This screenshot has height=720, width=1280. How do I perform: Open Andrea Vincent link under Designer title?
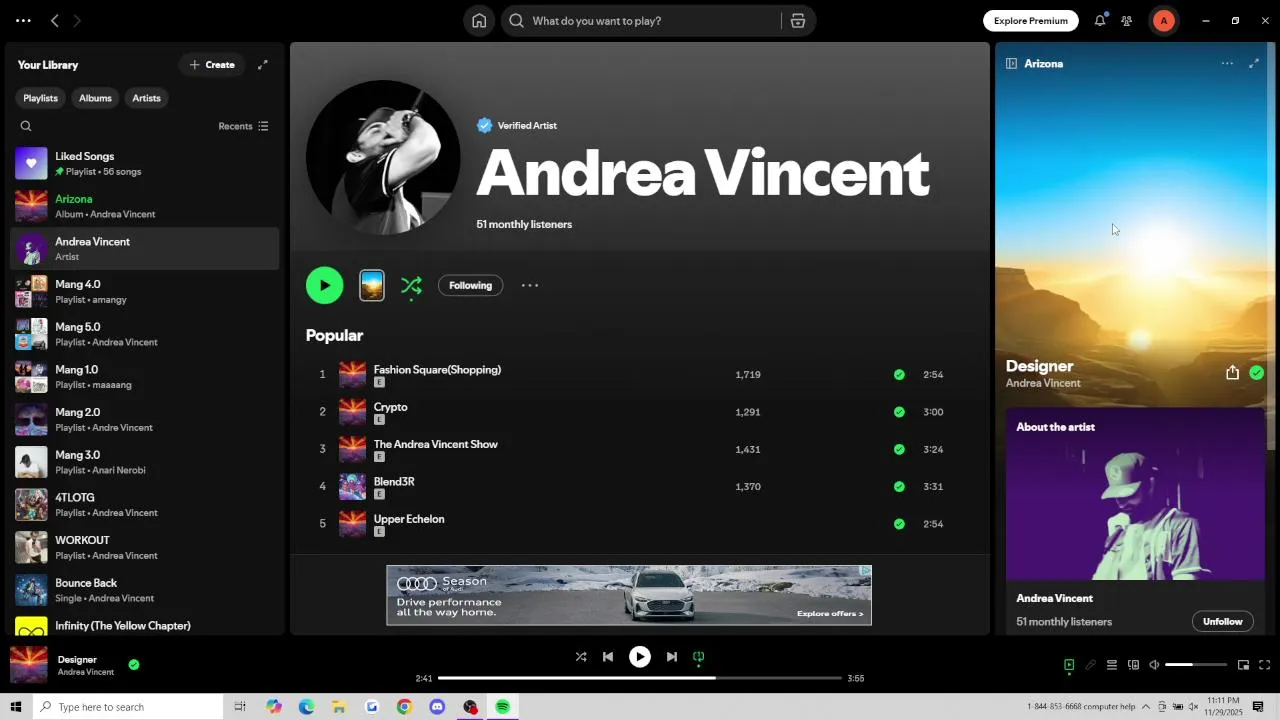pyautogui.click(x=1043, y=383)
